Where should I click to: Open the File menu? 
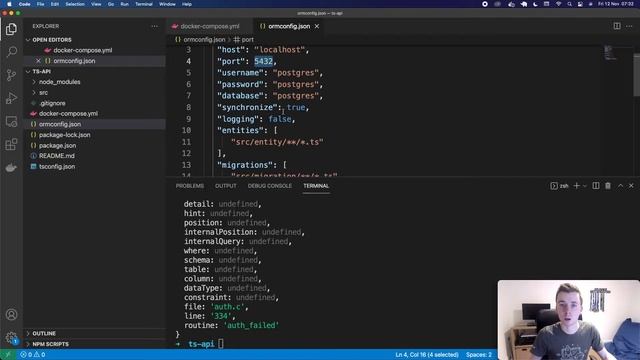pyautogui.click(x=40, y=4)
